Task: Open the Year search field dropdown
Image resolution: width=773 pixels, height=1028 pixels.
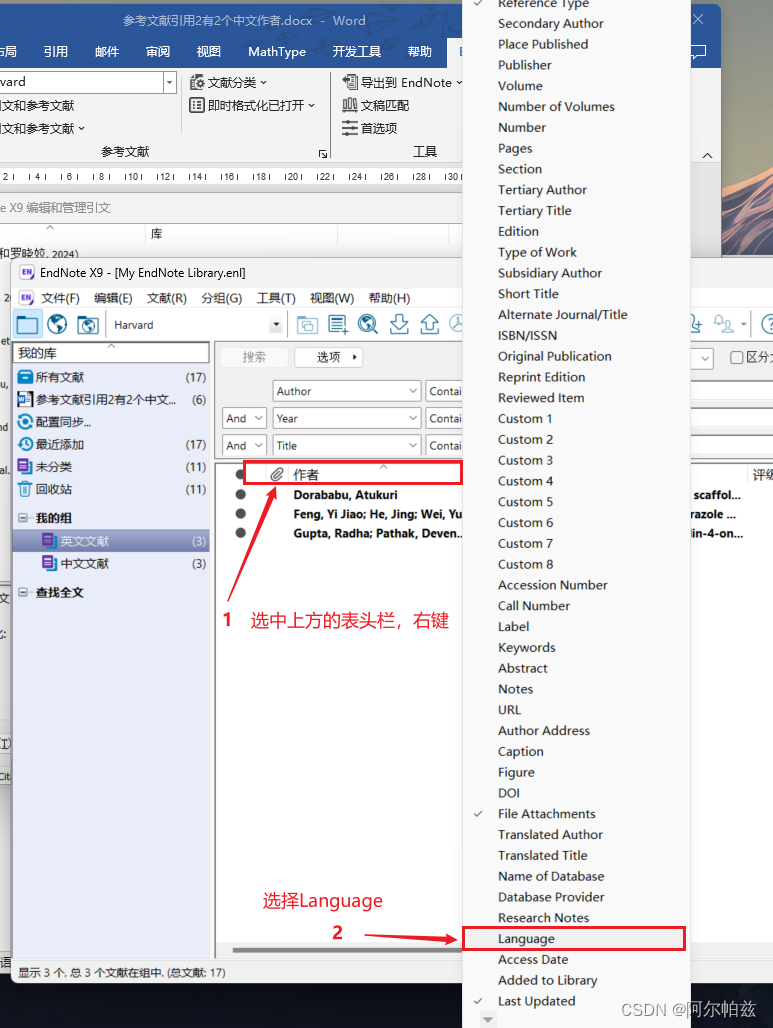Action: click(413, 418)
